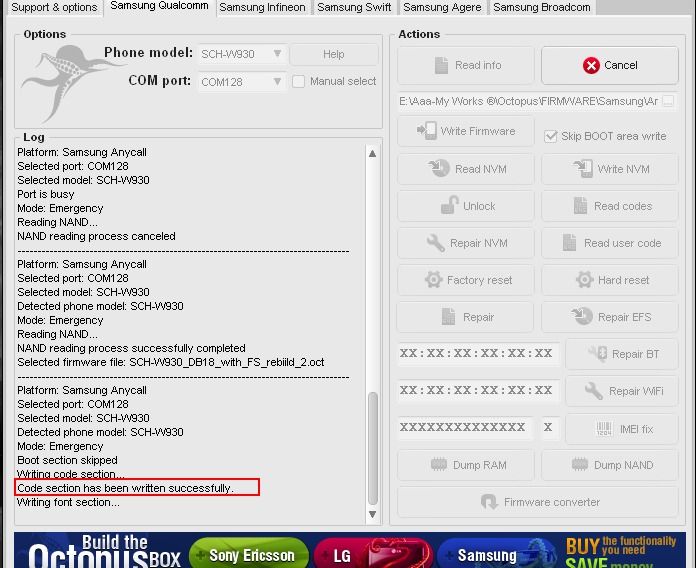Screen dimensions: 696x568
Task: Click the IMEI fix barcode icon
Action: pyautogui.click(x=604, y=429)
